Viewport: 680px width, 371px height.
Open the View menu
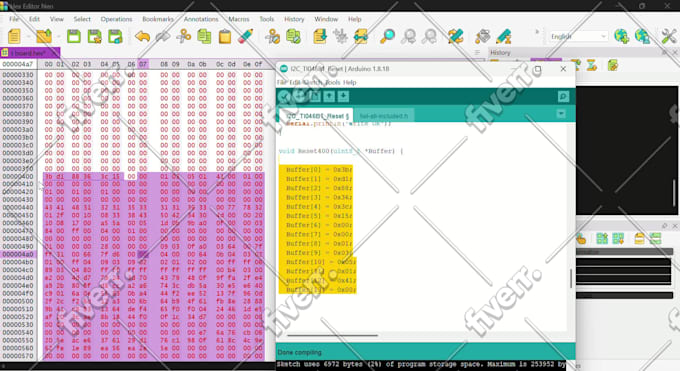click(56, 19)
